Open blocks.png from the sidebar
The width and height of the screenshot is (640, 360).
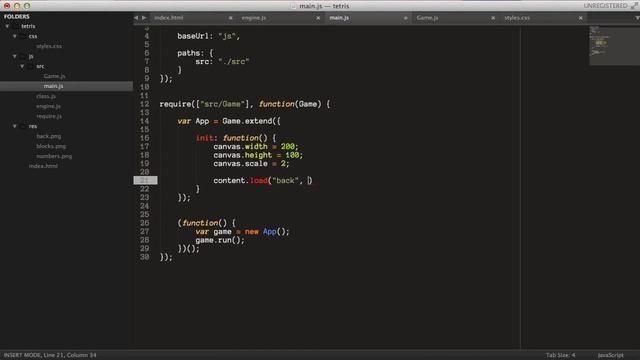pos(51,146)
